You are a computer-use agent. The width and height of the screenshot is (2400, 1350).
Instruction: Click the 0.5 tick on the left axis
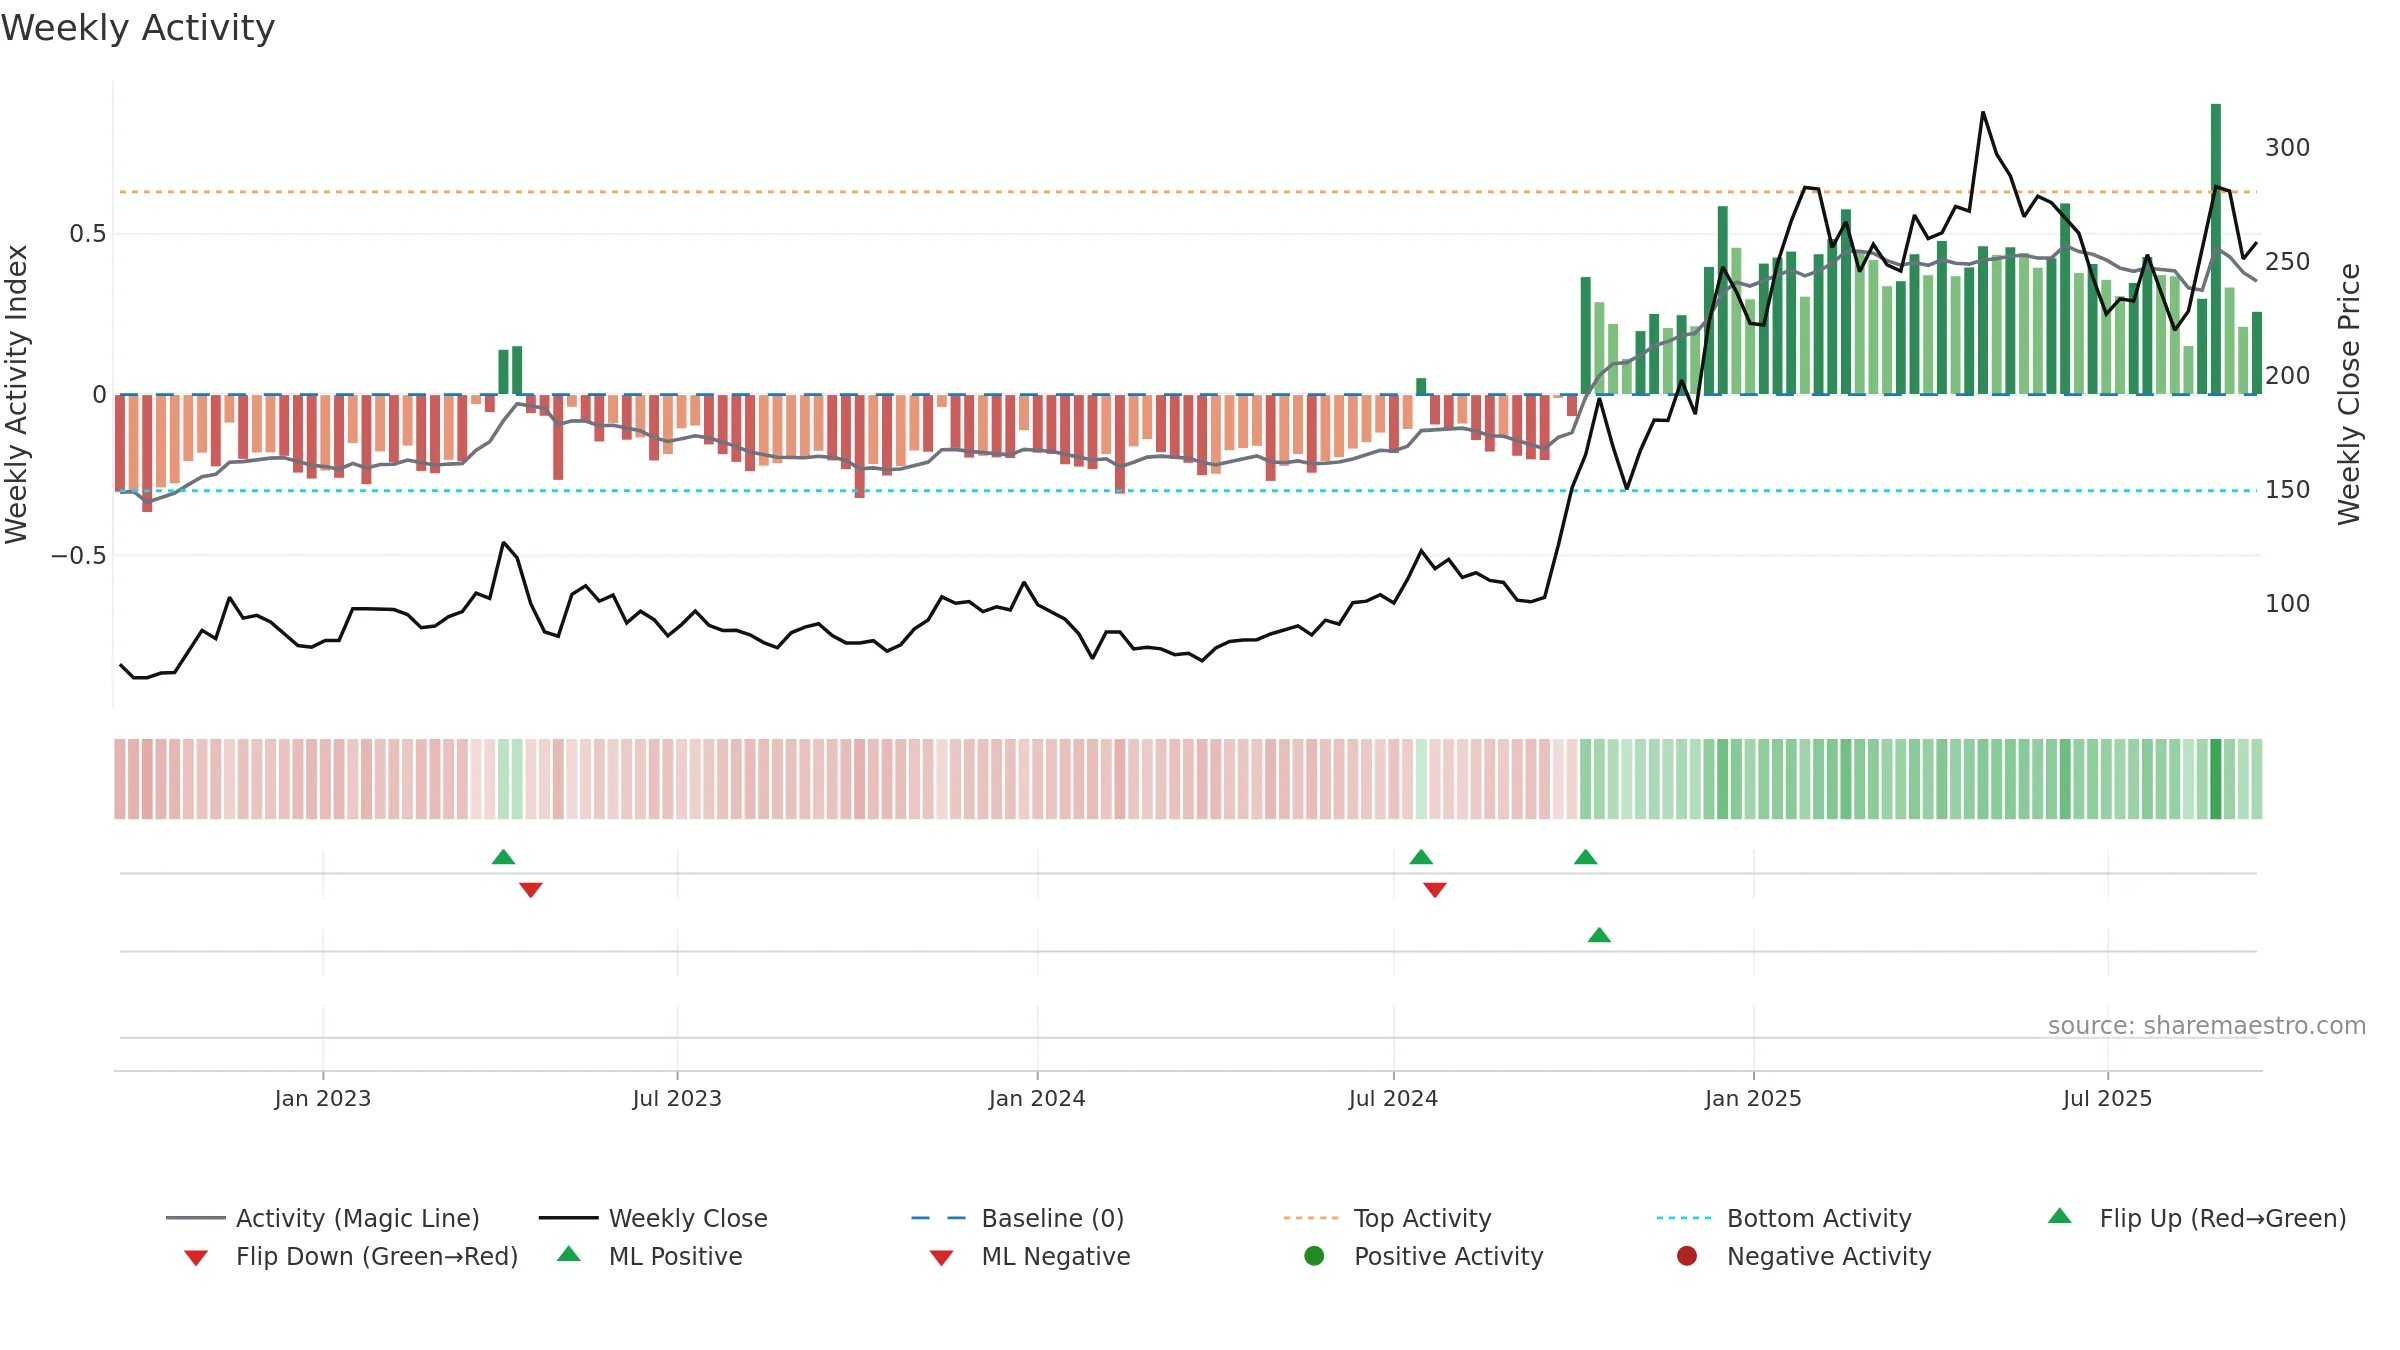(87, 234)
